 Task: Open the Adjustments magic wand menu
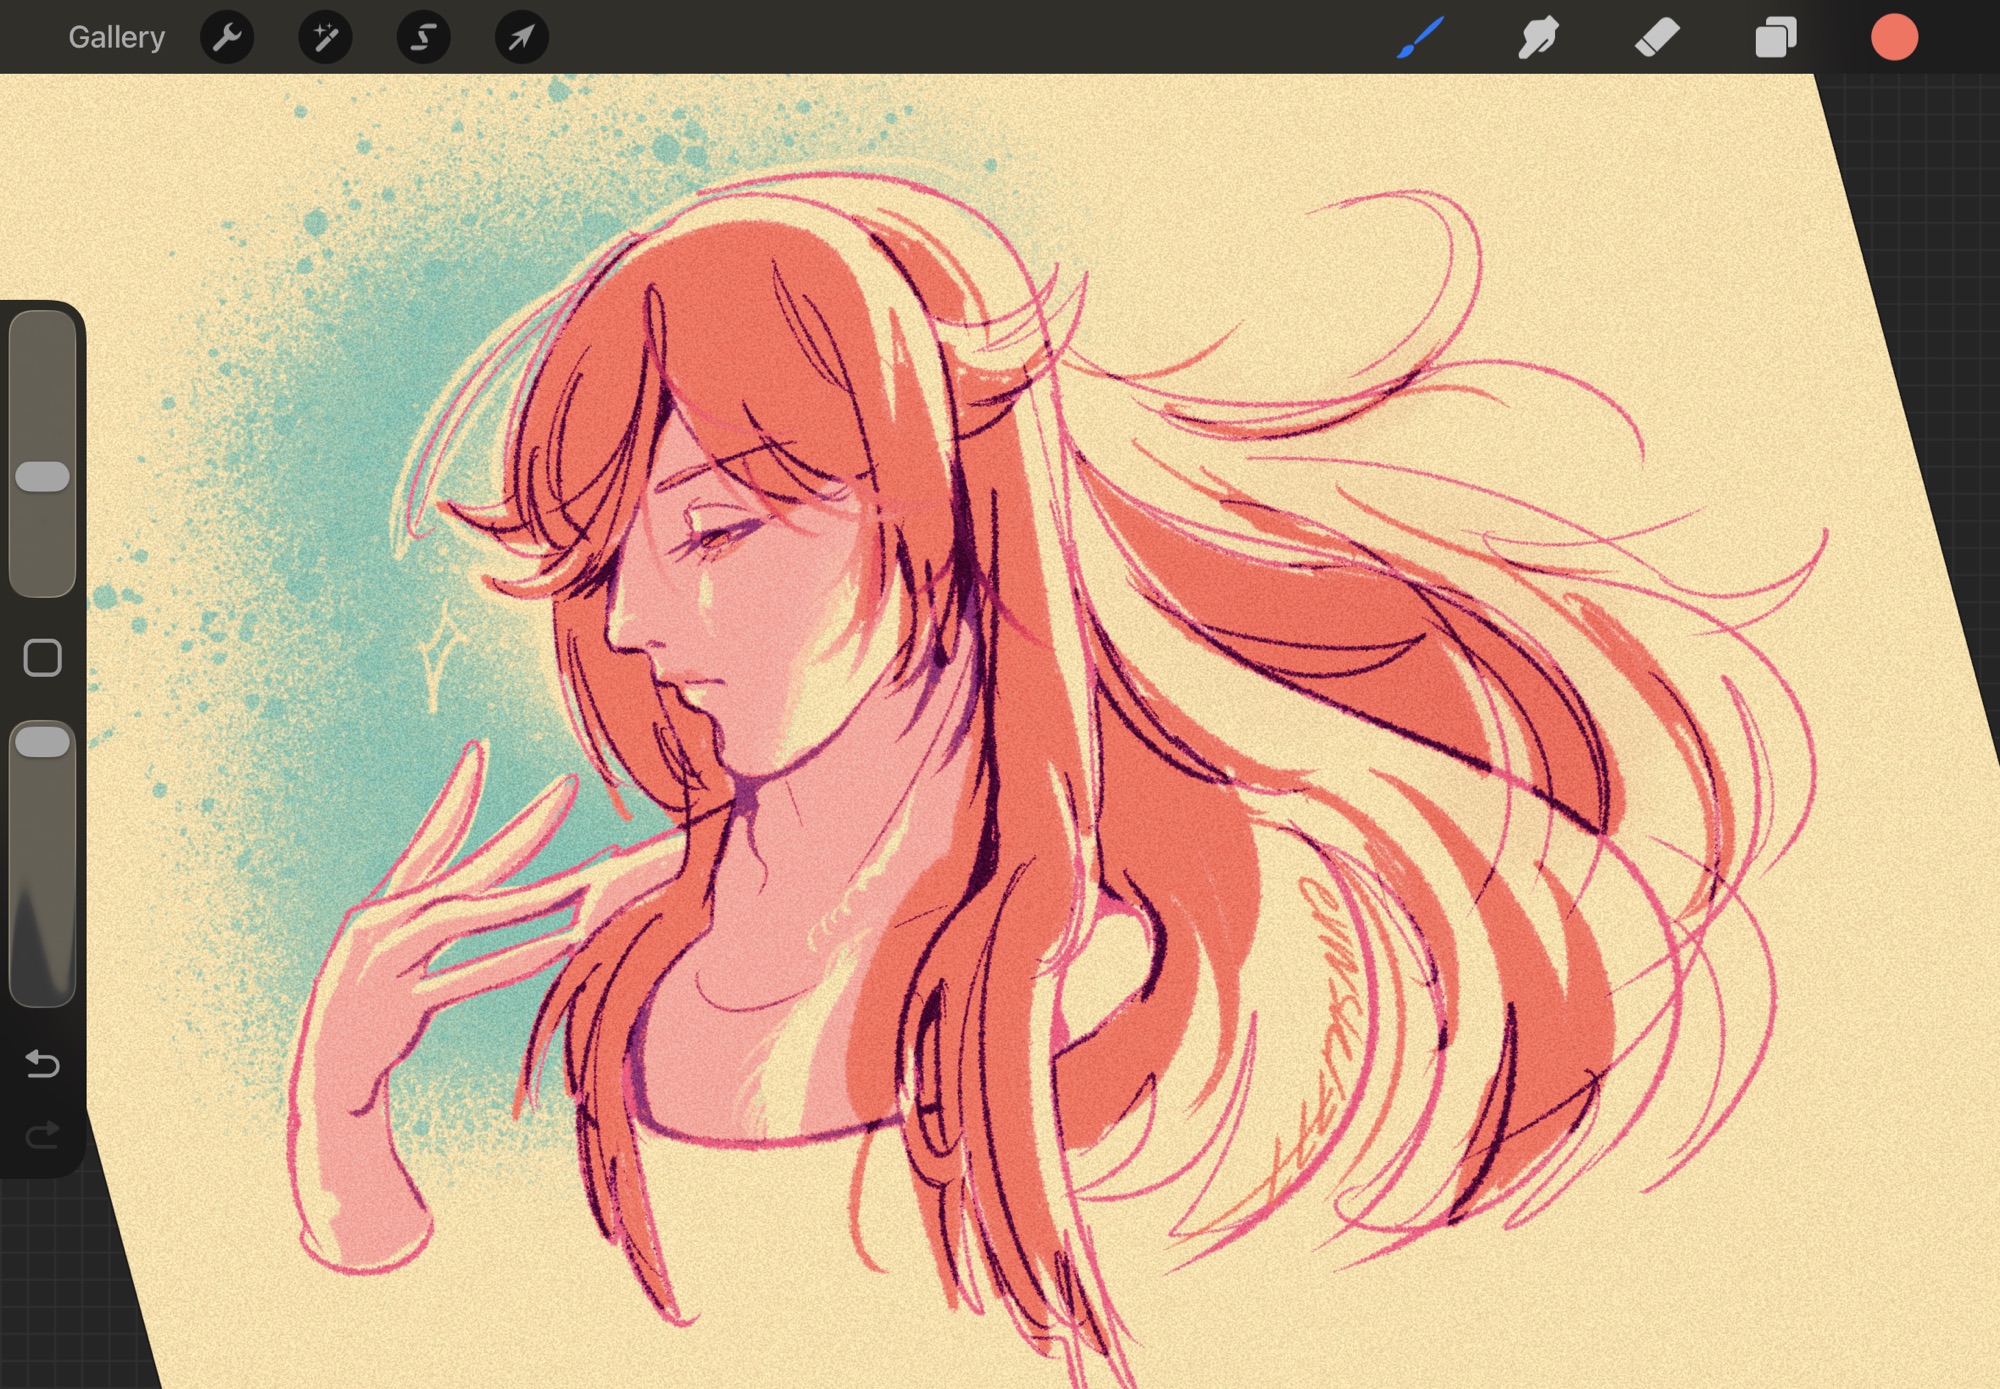(x=325, y=38)
